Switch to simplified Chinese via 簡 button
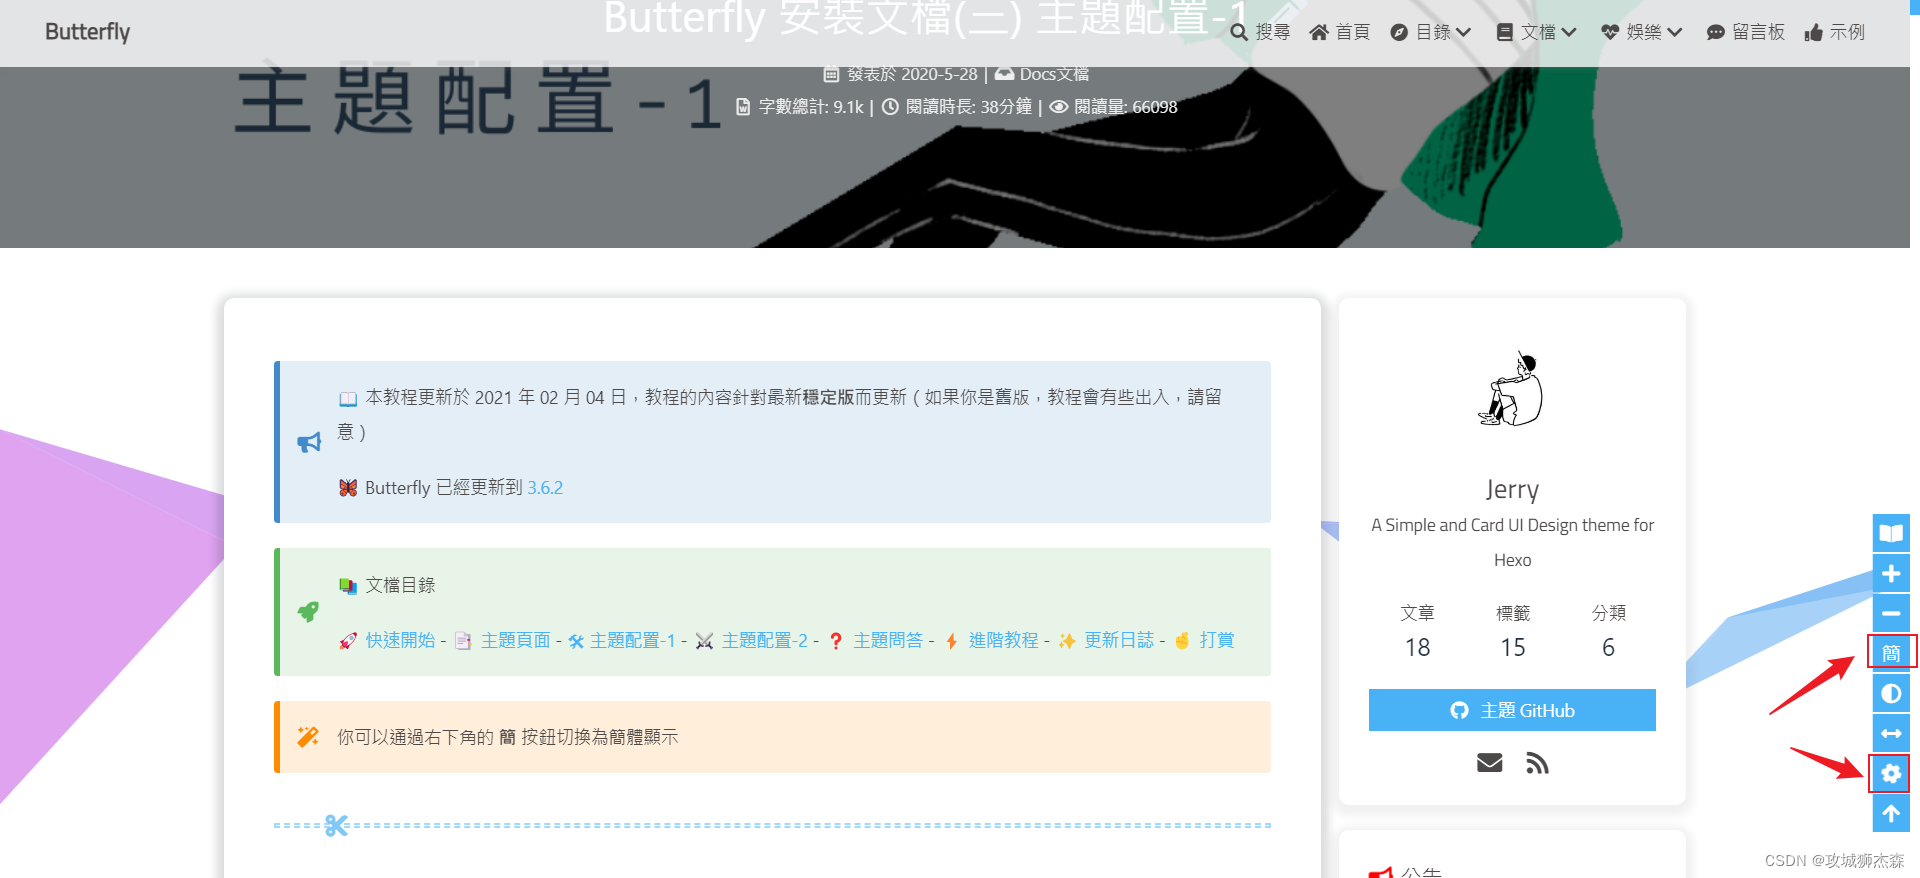Image resolution: width=1920 pixels, height=878 pixels. (1891, 653)
